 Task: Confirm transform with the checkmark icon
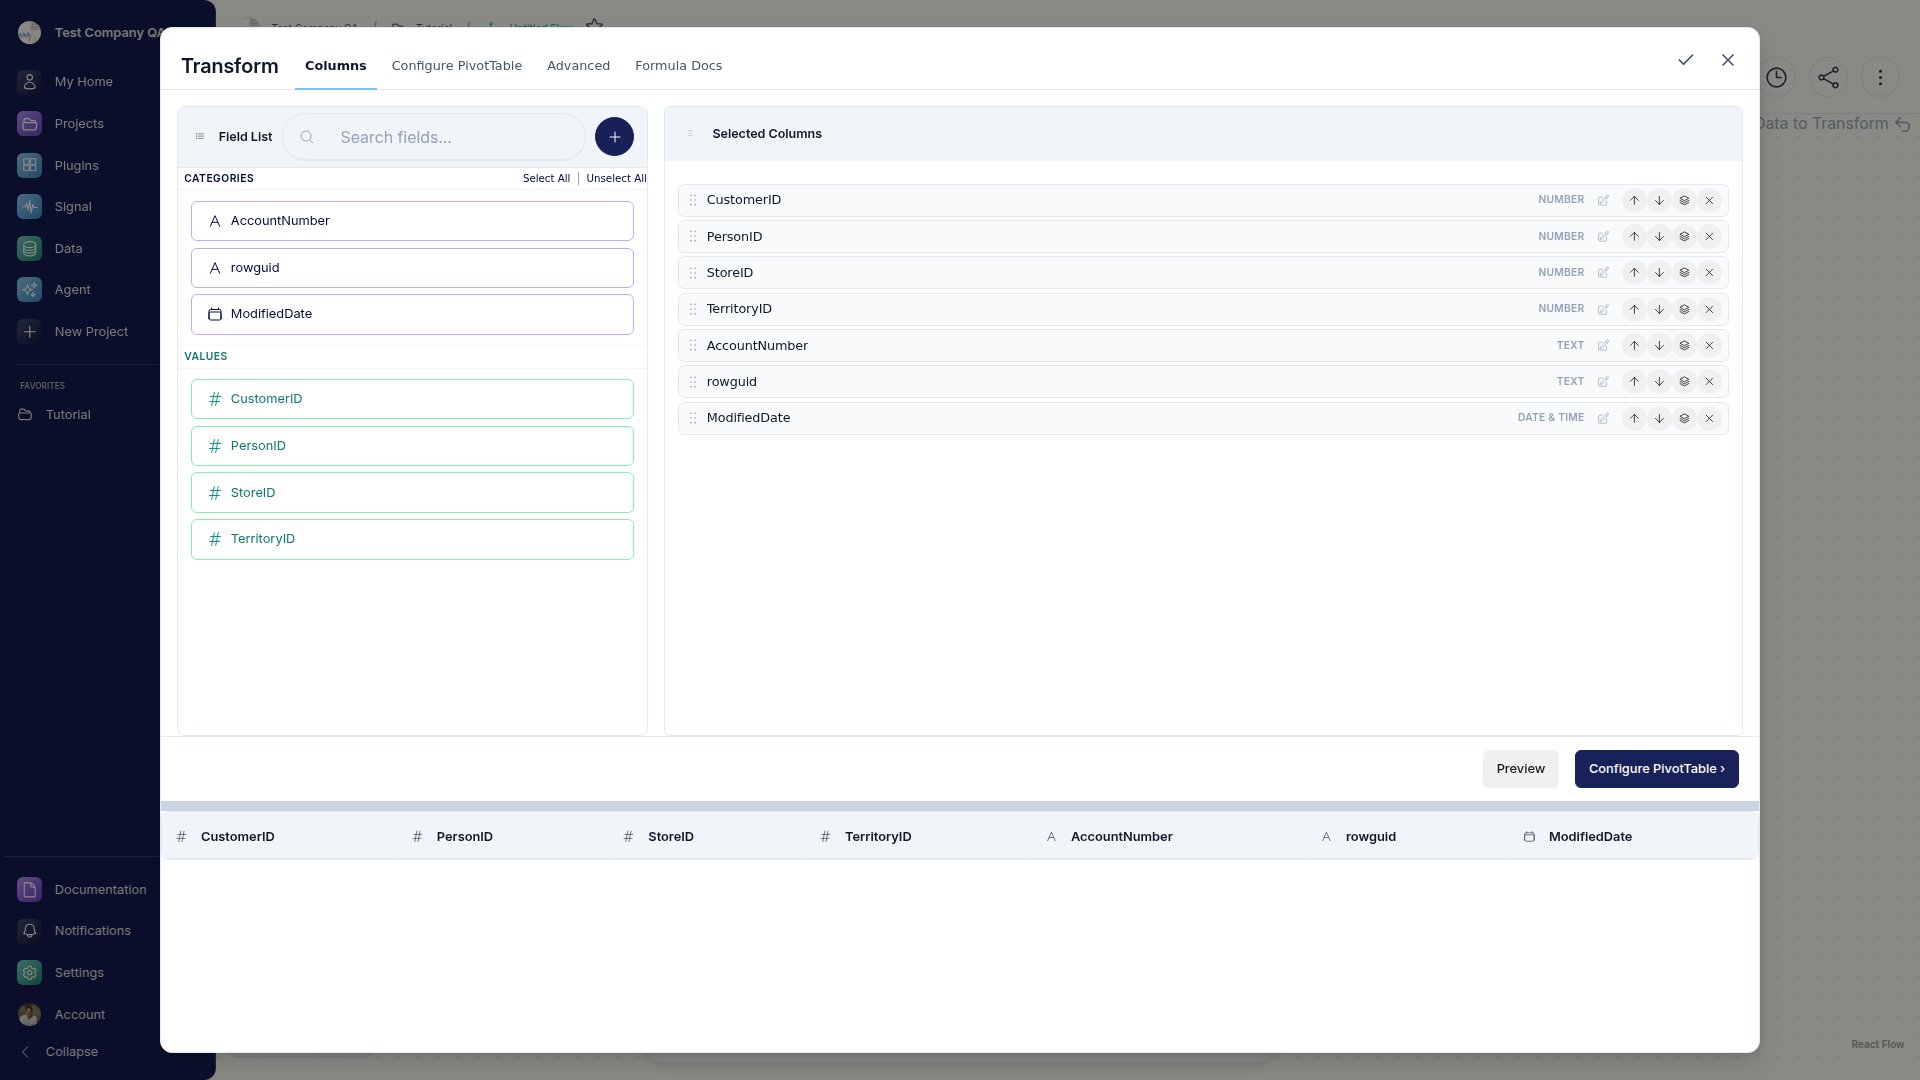point(1686,60)
